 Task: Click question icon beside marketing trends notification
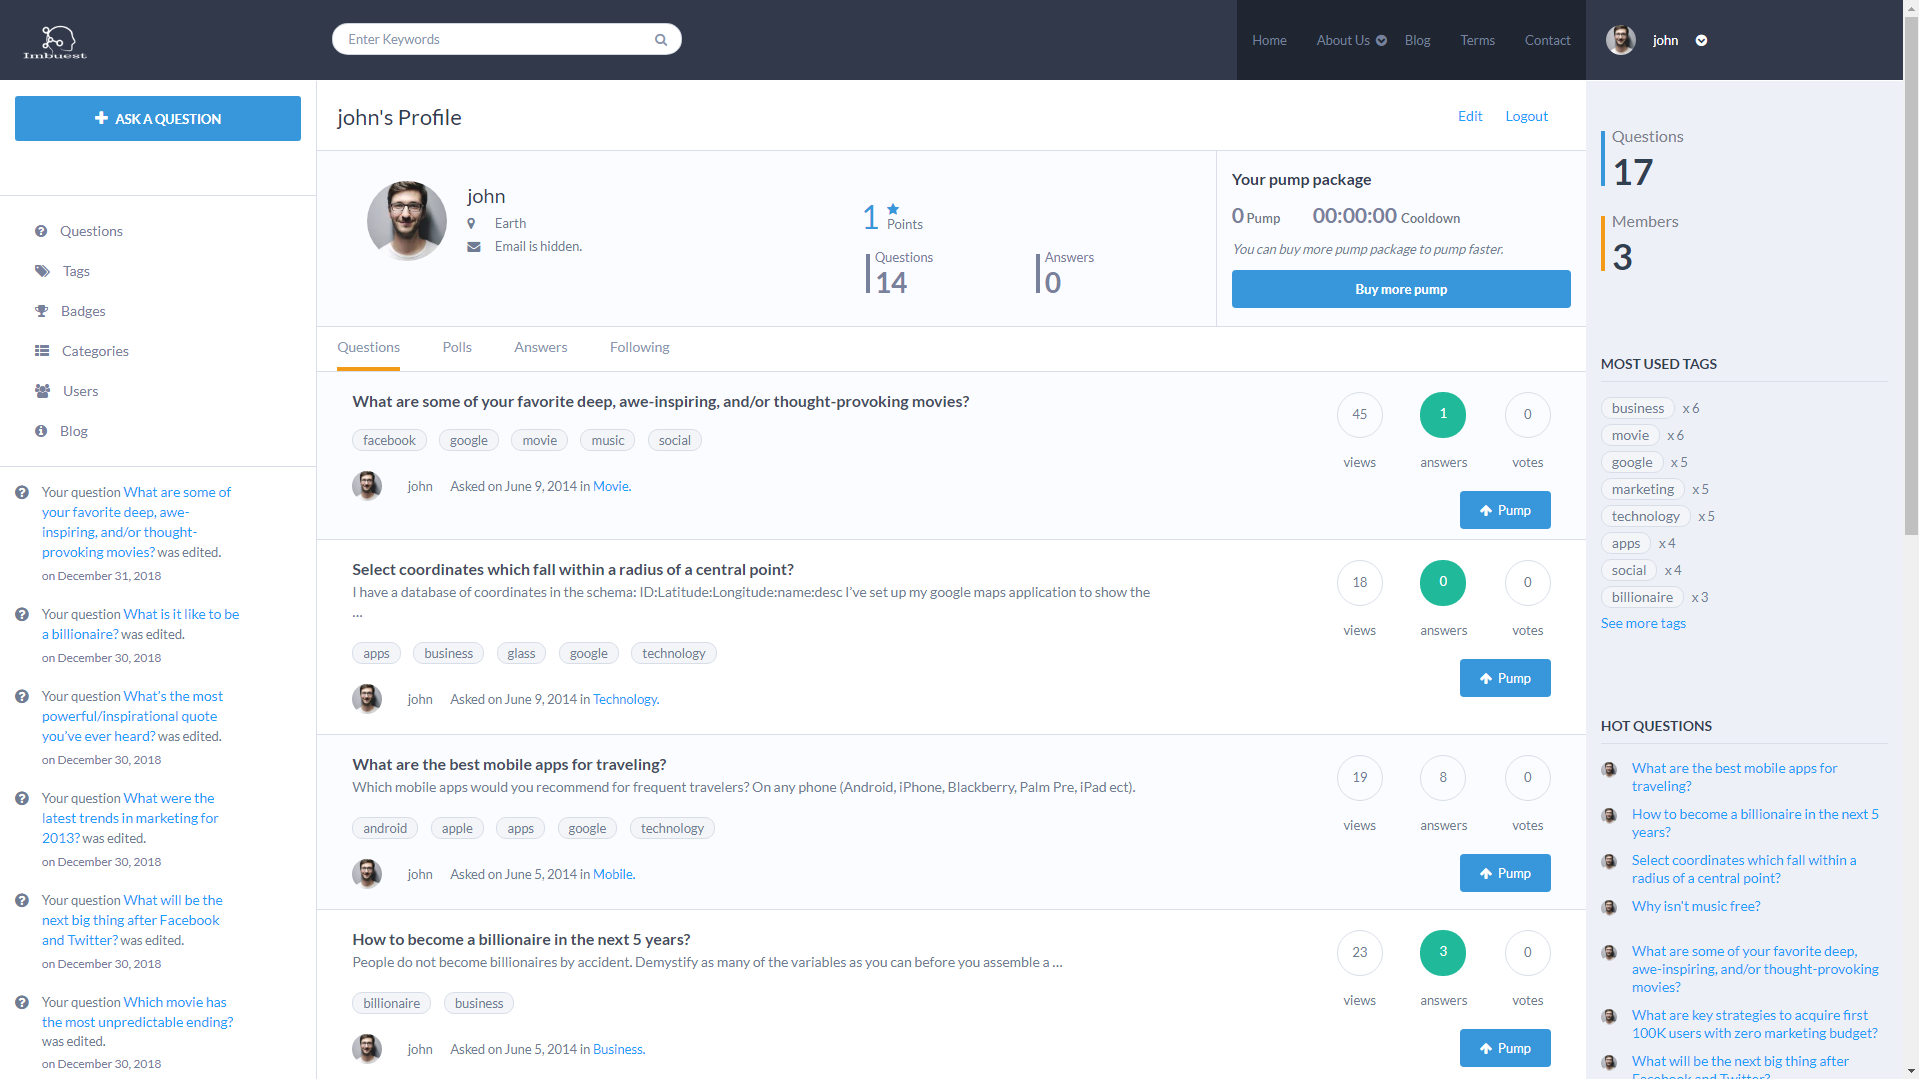click(x=22, y=798)
